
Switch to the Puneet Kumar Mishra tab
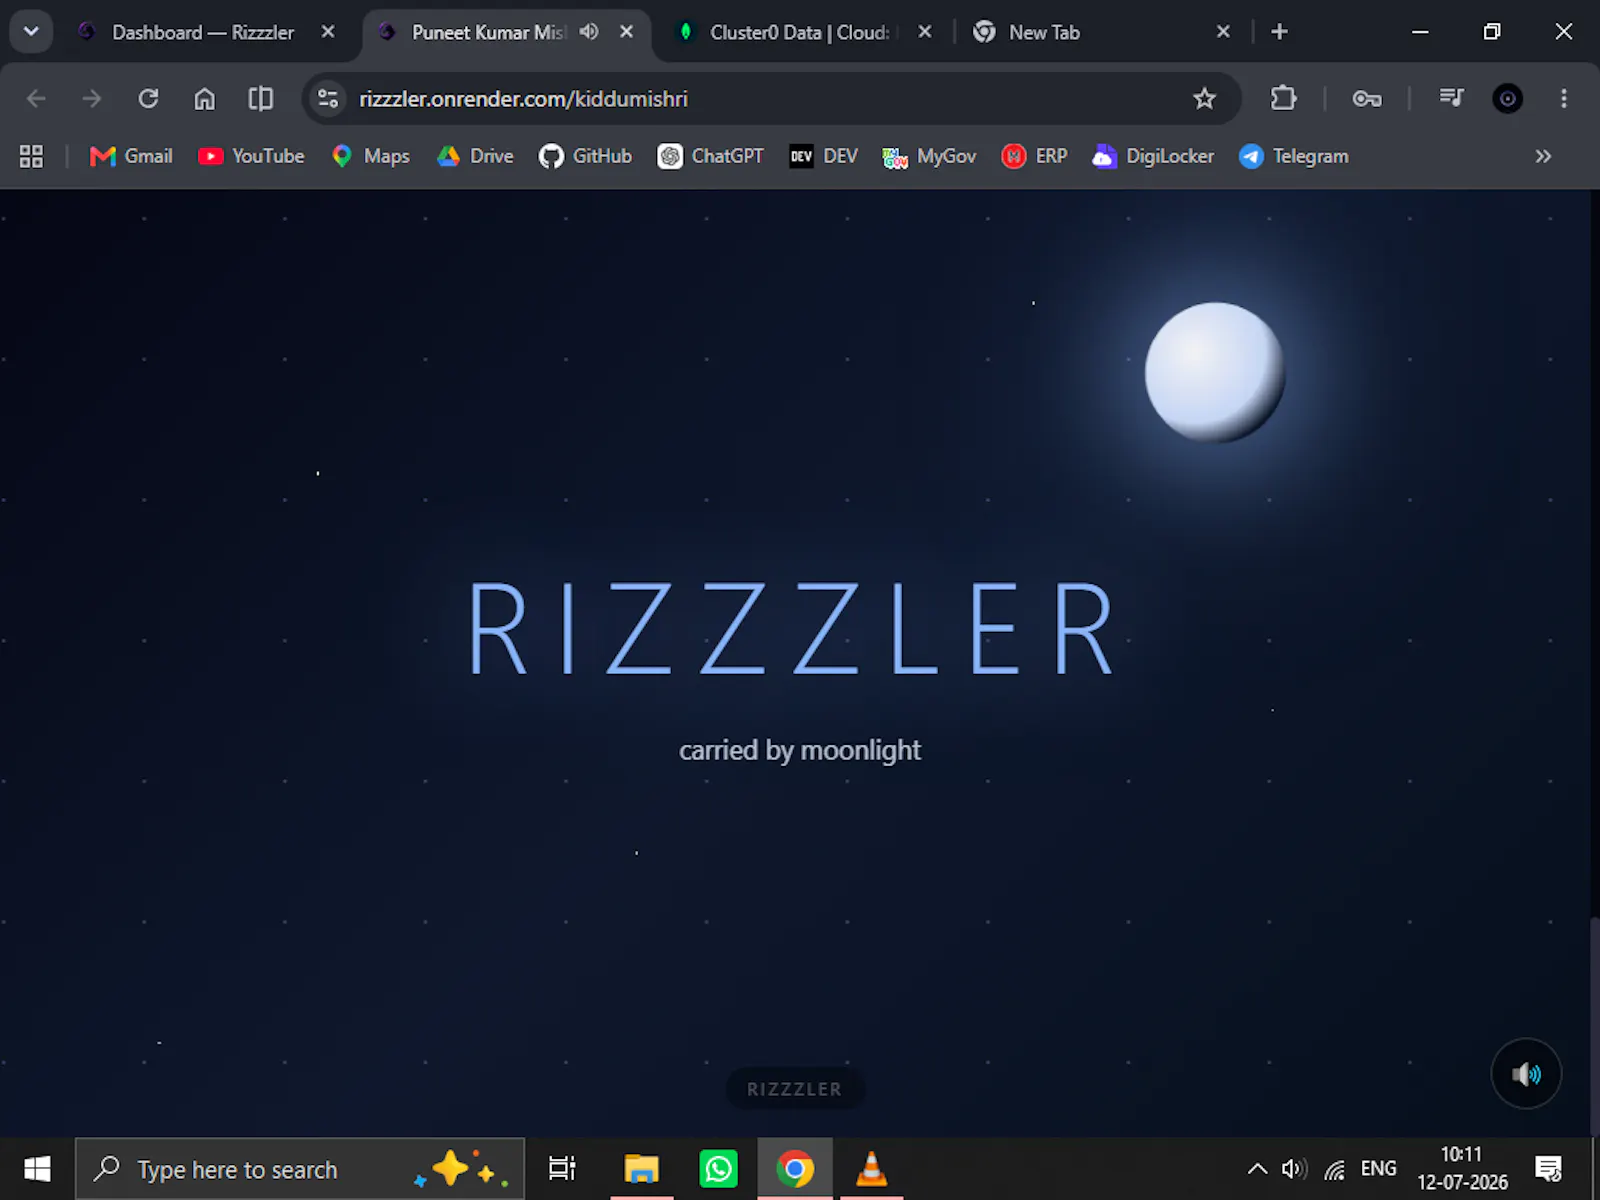(x=489, y=32)
